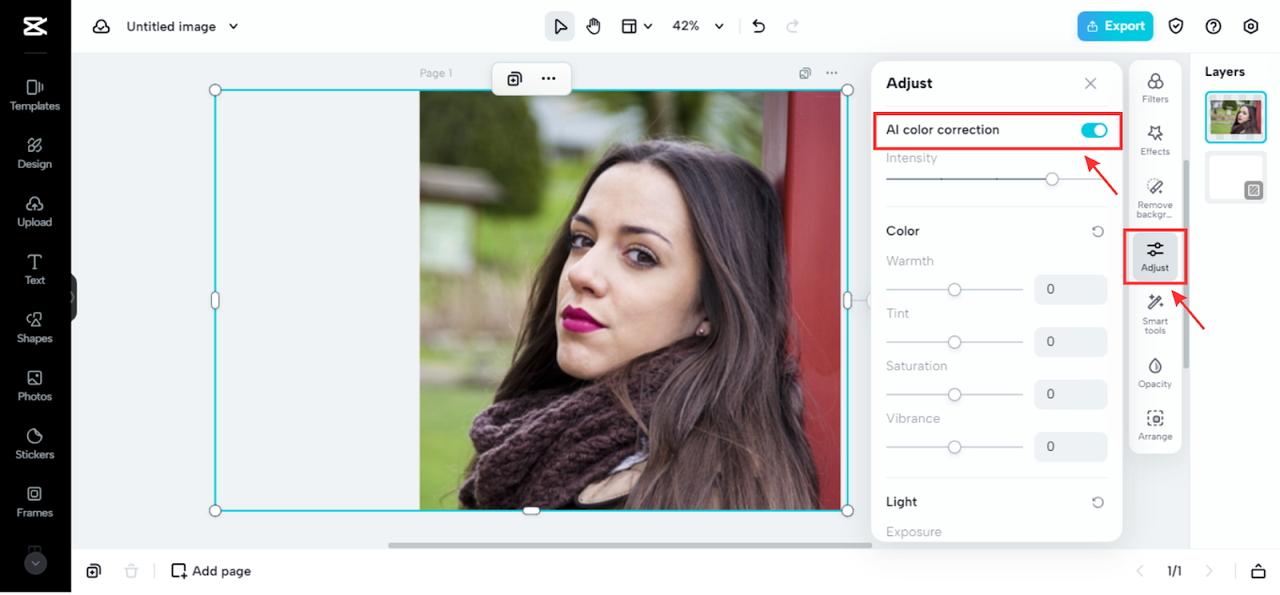
Task: Open the Smart tools option
Action: click(x=1155, y=315)
